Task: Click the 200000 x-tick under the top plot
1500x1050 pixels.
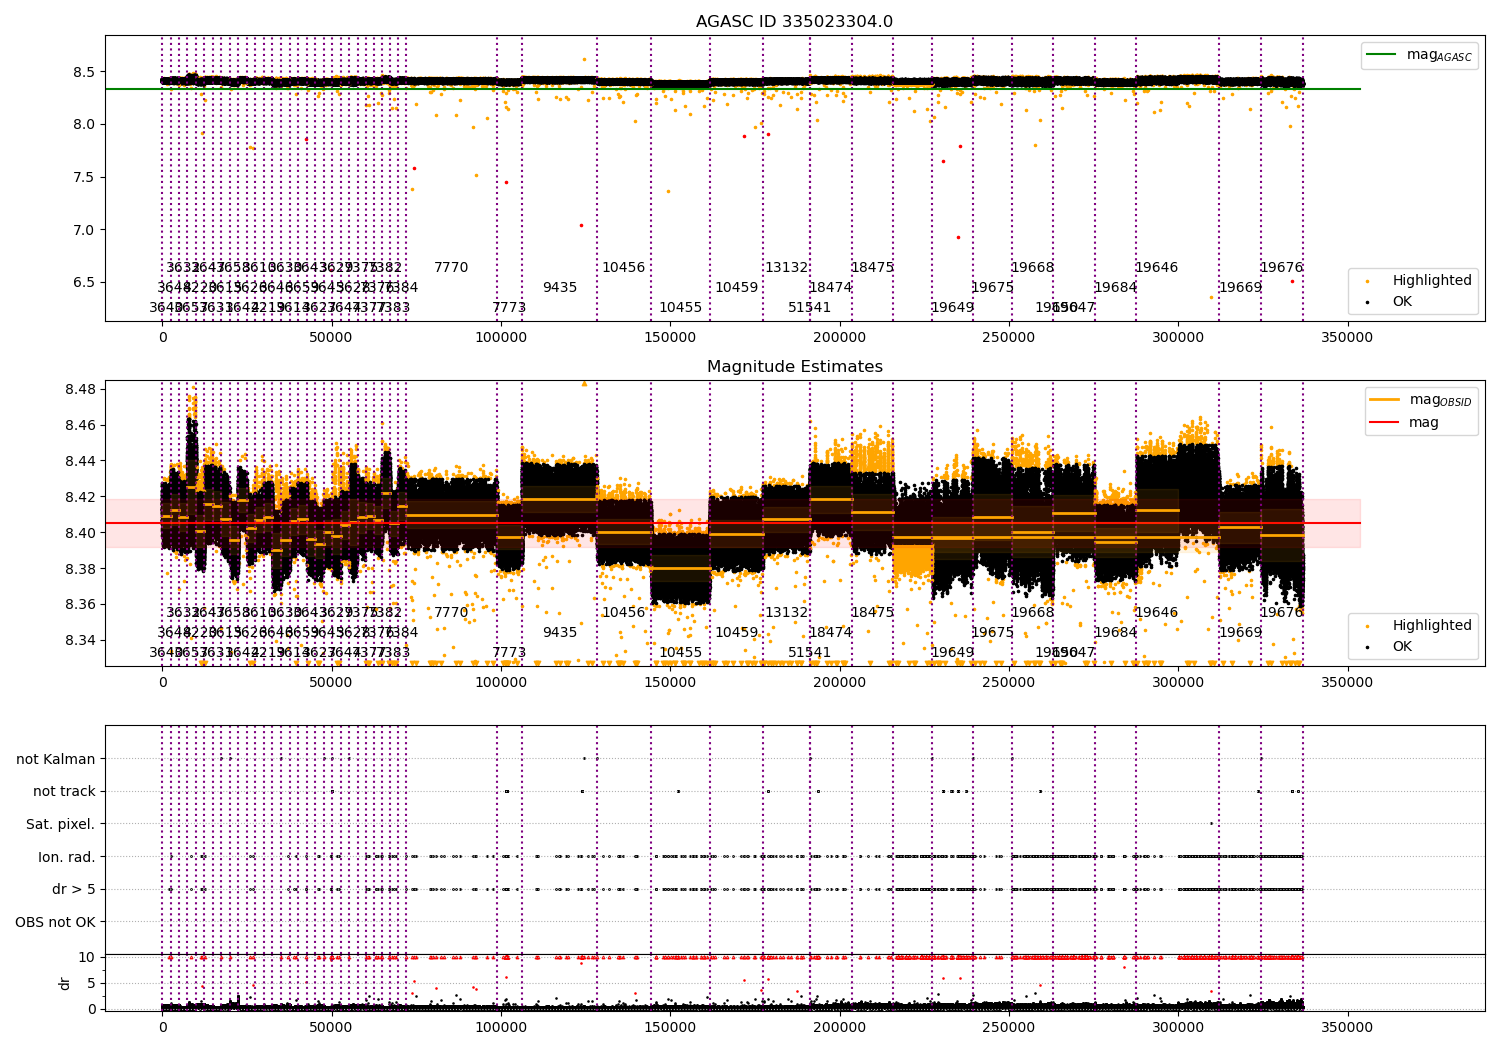Action: (839, 338)
